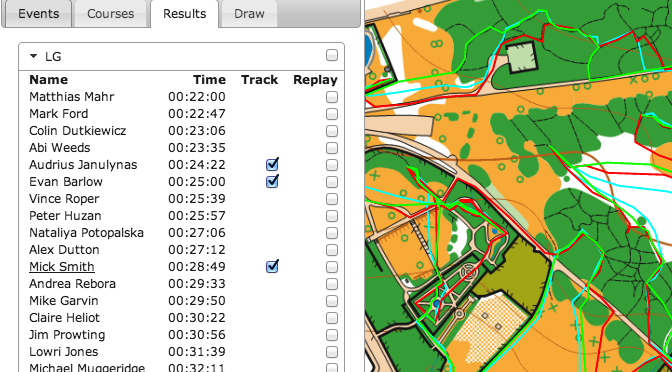This screenshot has width=672, height=372.
Task: Tick replay checkbox for Nataliya Potopalska
Action: (x=331, y=233)
